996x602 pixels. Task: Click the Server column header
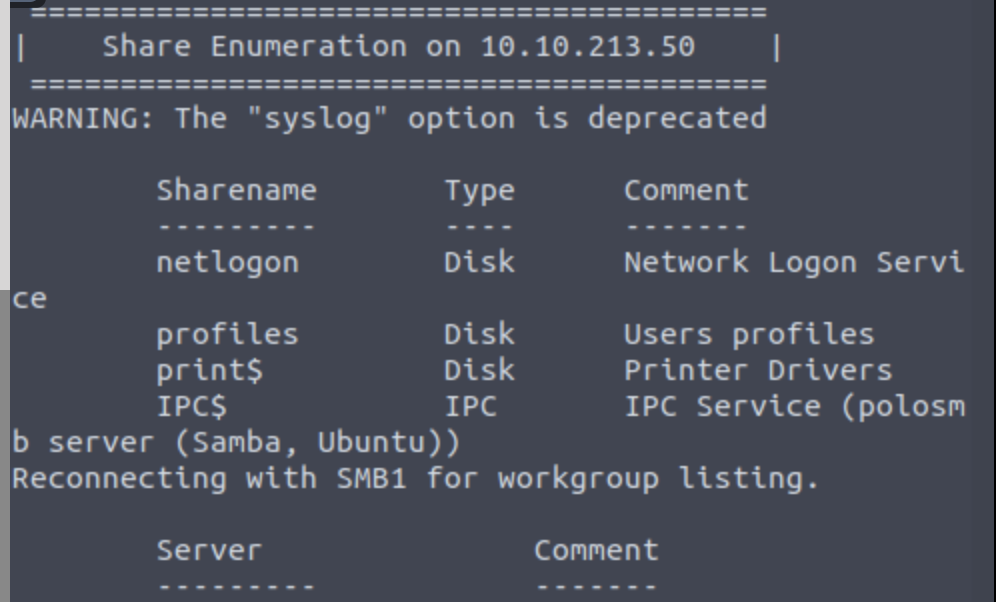pyautogui.click(x=209, y=550)
